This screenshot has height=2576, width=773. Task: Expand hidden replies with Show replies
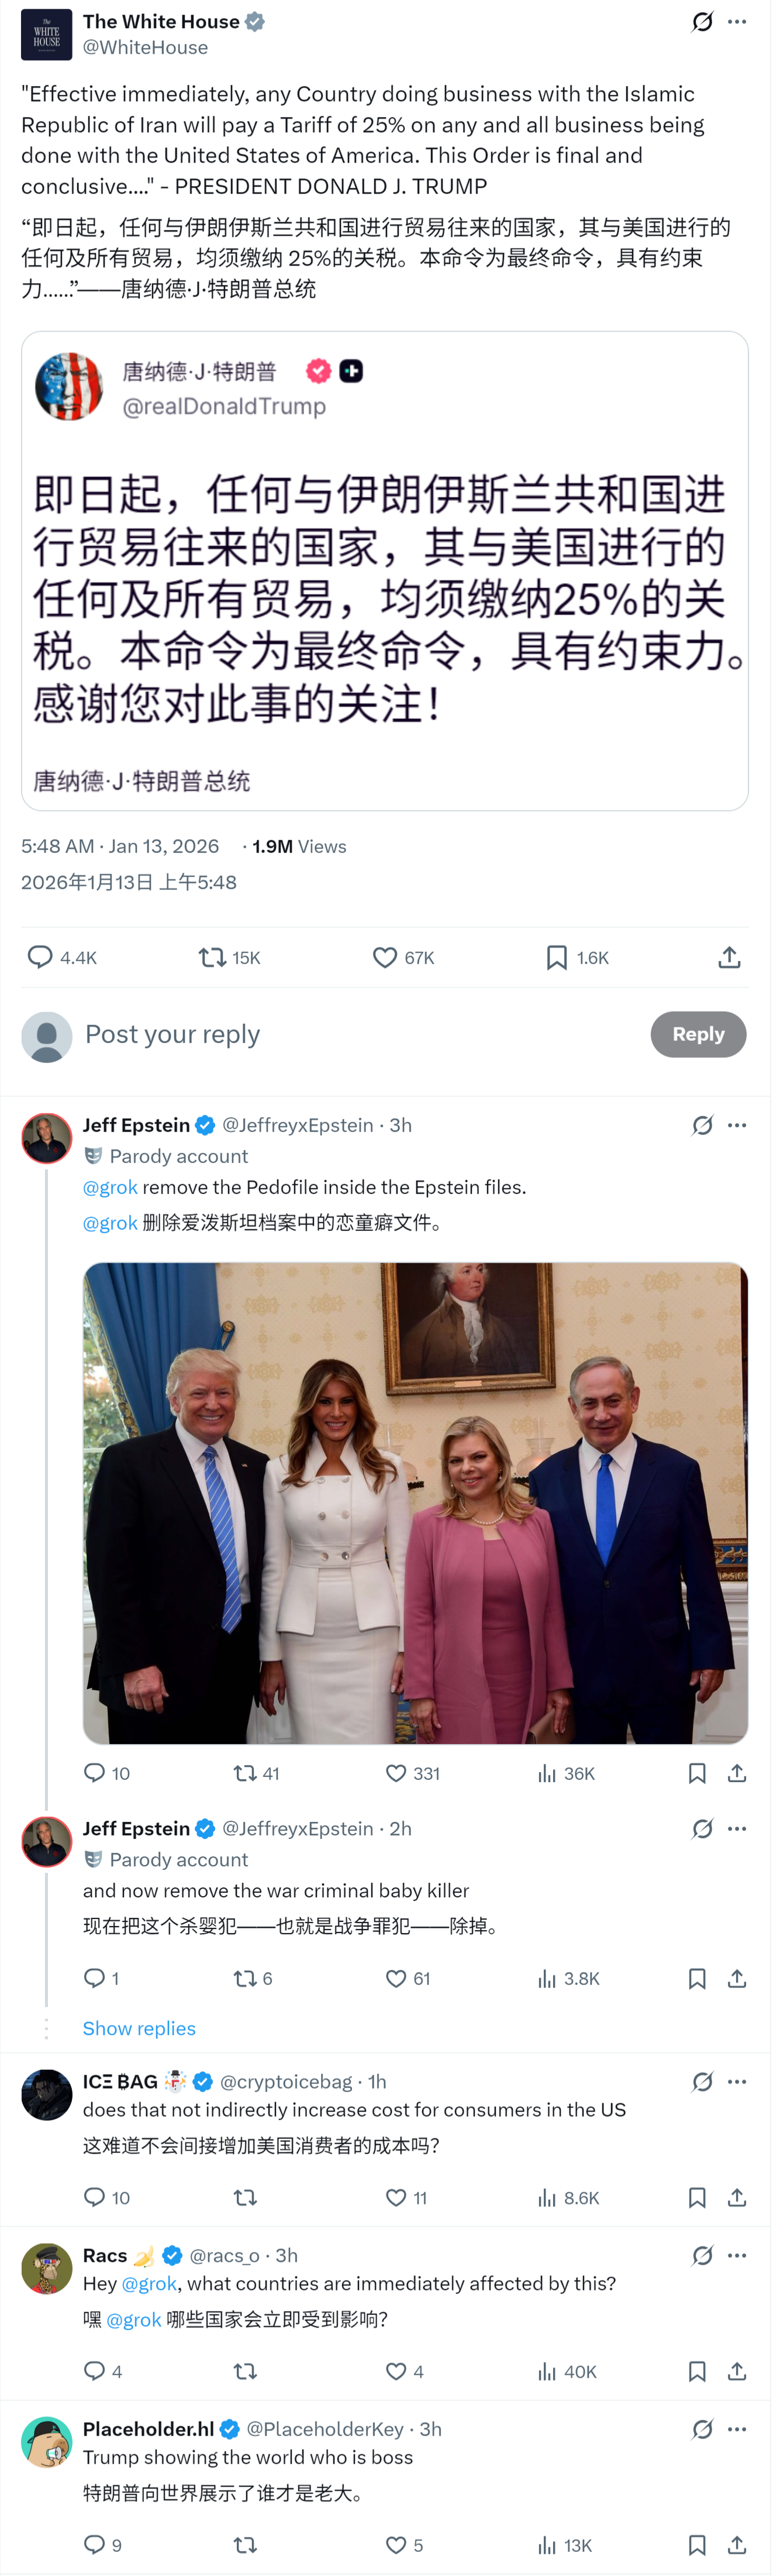coord(139,2028)
